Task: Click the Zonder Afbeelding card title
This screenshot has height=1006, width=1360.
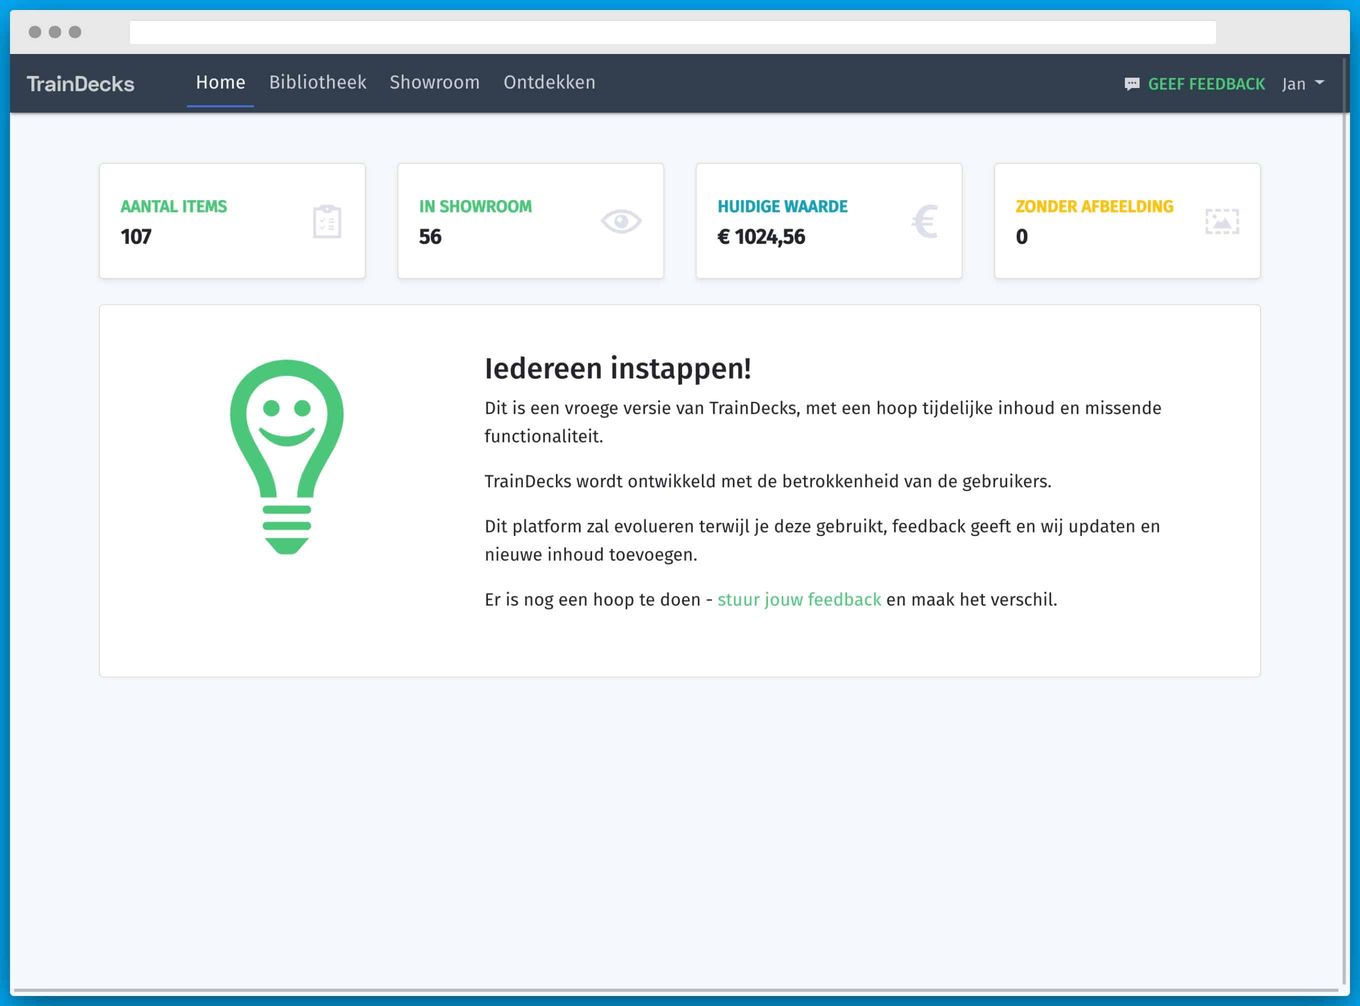Action: (x=1094, y=206)
